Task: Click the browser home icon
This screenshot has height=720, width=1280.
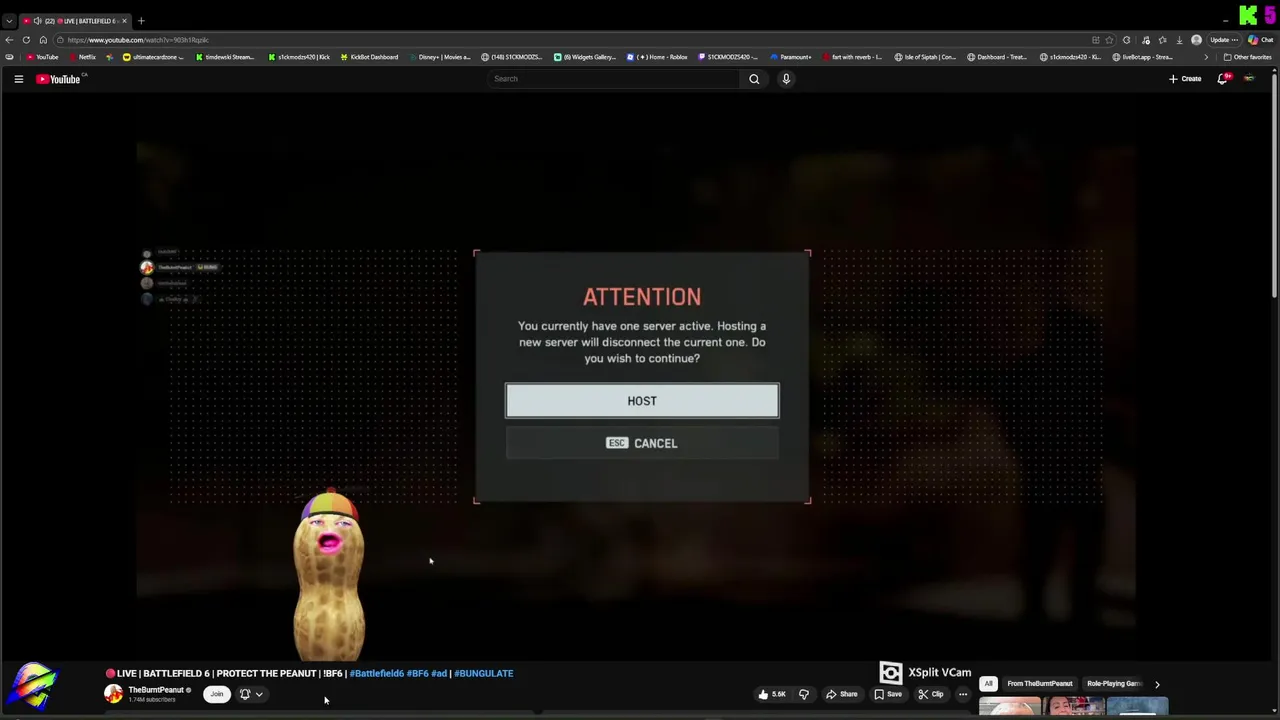Action: coord(43,40)
